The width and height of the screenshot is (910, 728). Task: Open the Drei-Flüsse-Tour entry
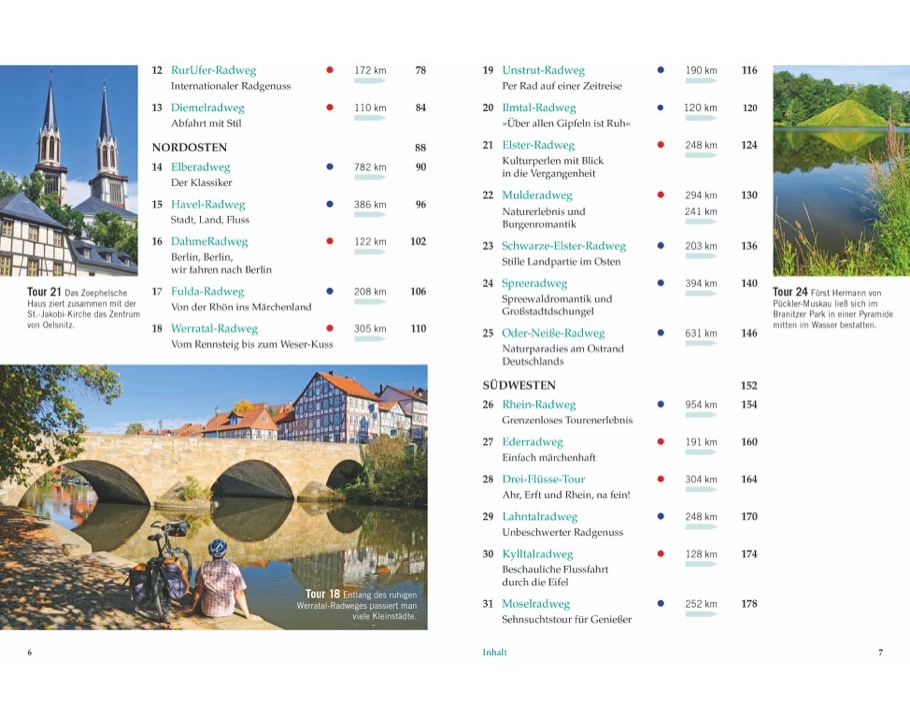click(543, 479)
